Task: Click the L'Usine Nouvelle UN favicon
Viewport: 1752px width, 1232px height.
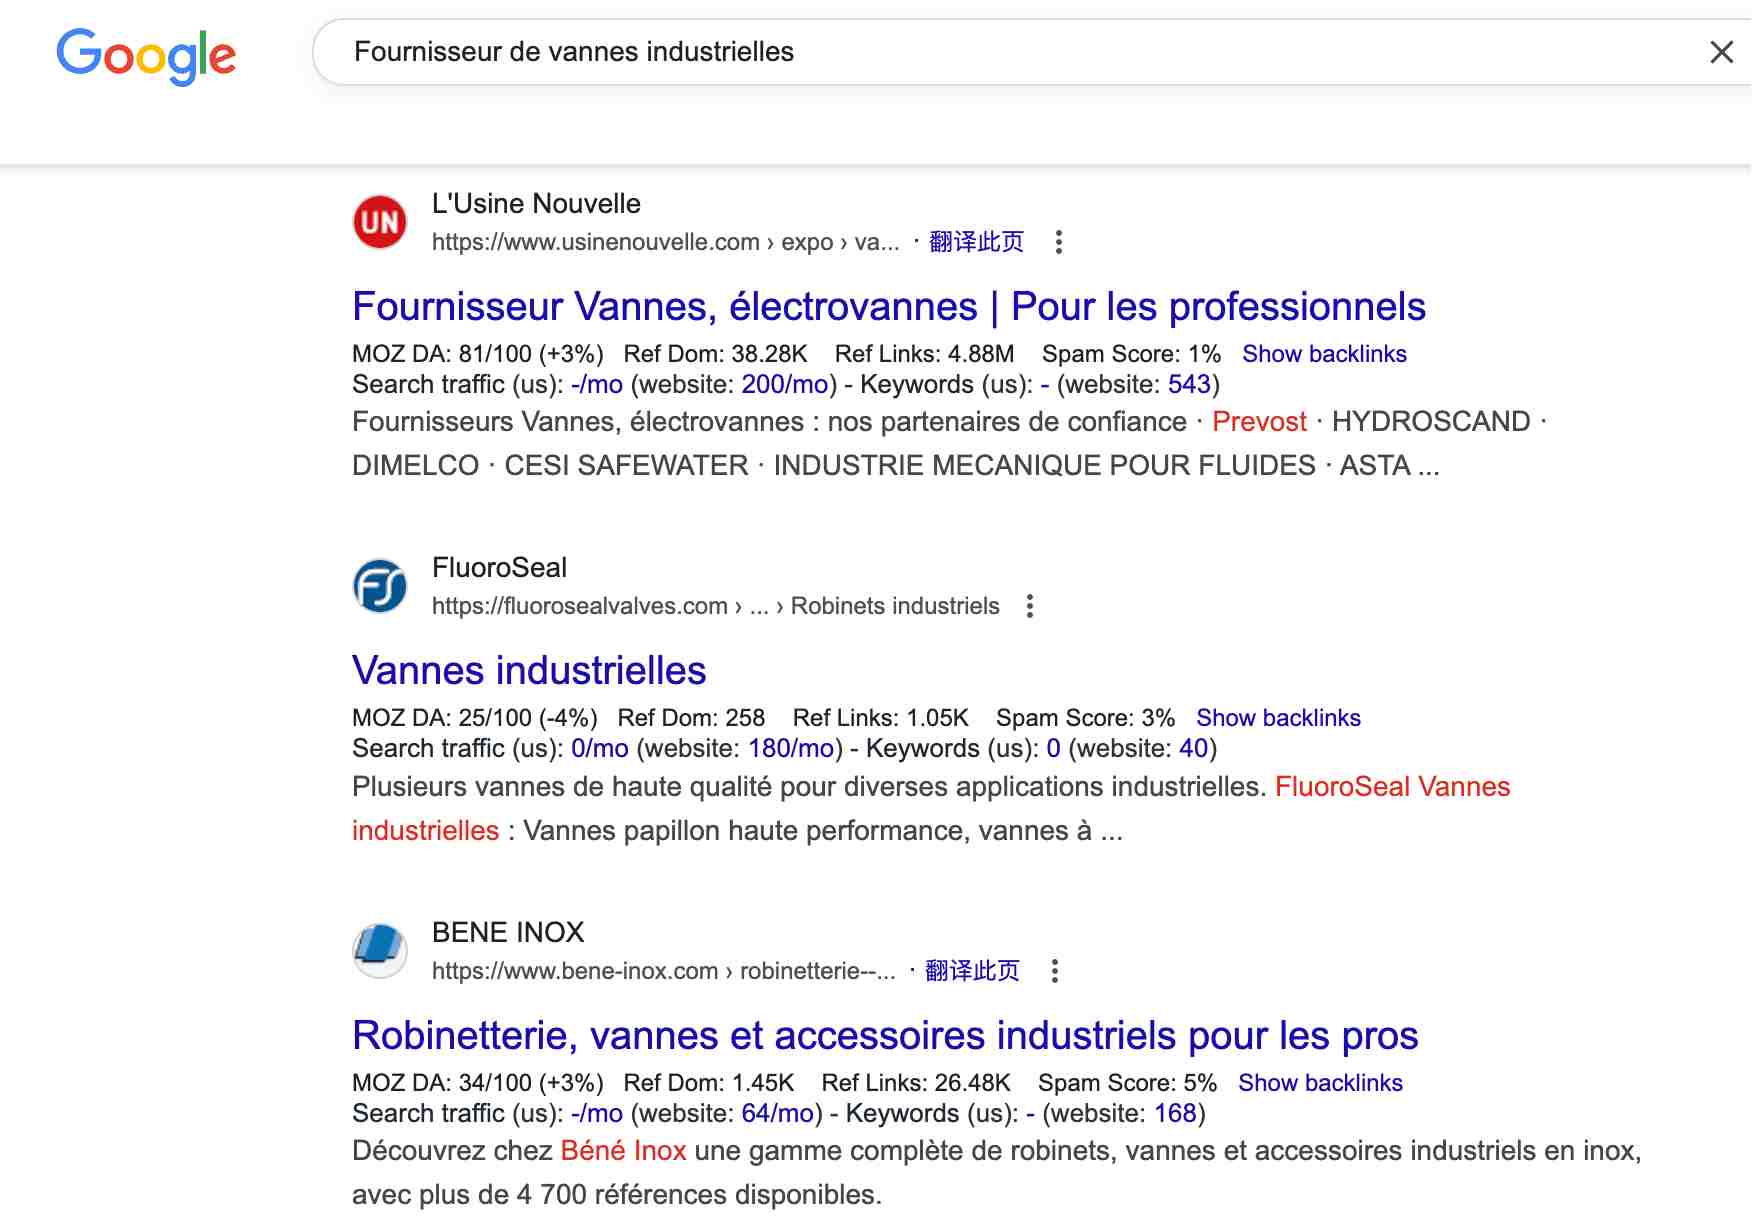Action: [x=380, y=222]
